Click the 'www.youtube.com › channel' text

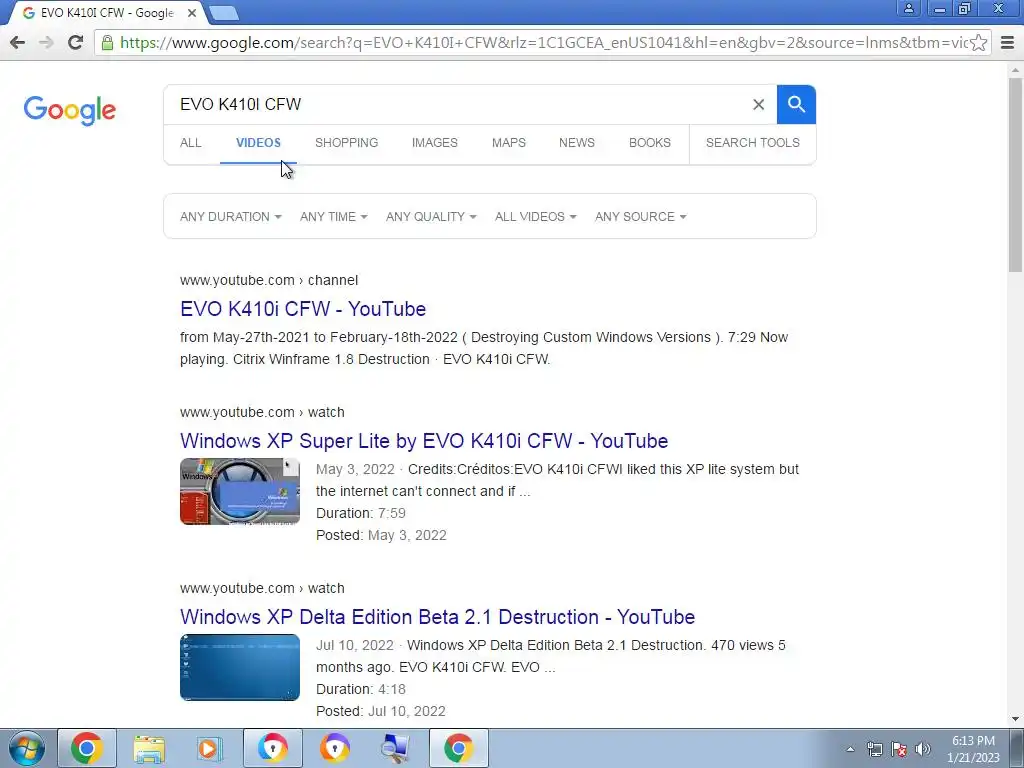click(x=269, y=280)
